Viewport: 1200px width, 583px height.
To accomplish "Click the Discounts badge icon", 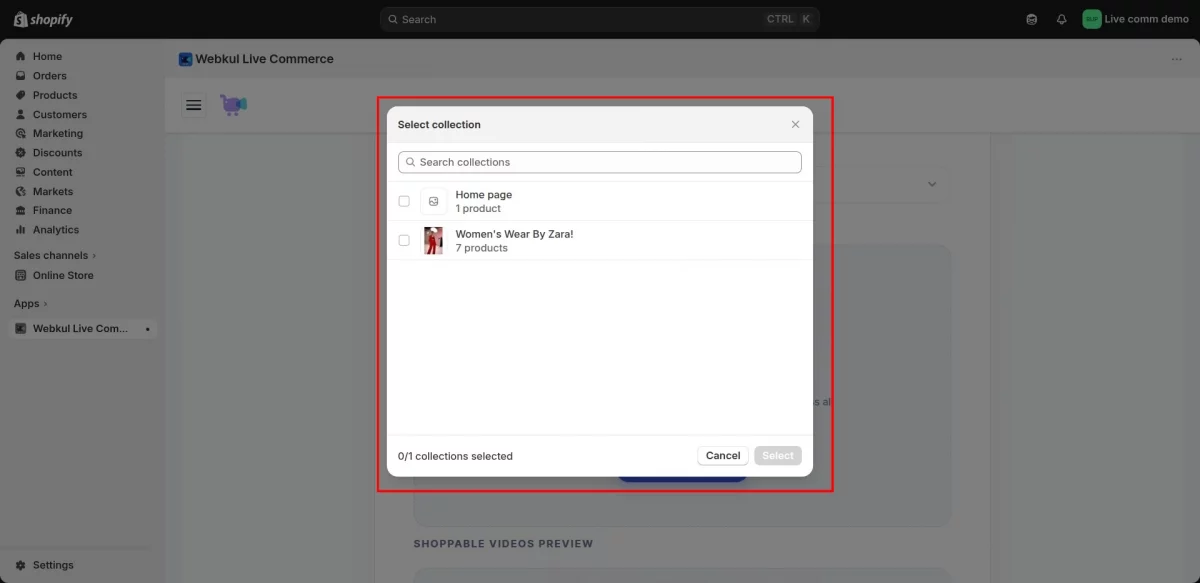I will (x=21, y=153).
